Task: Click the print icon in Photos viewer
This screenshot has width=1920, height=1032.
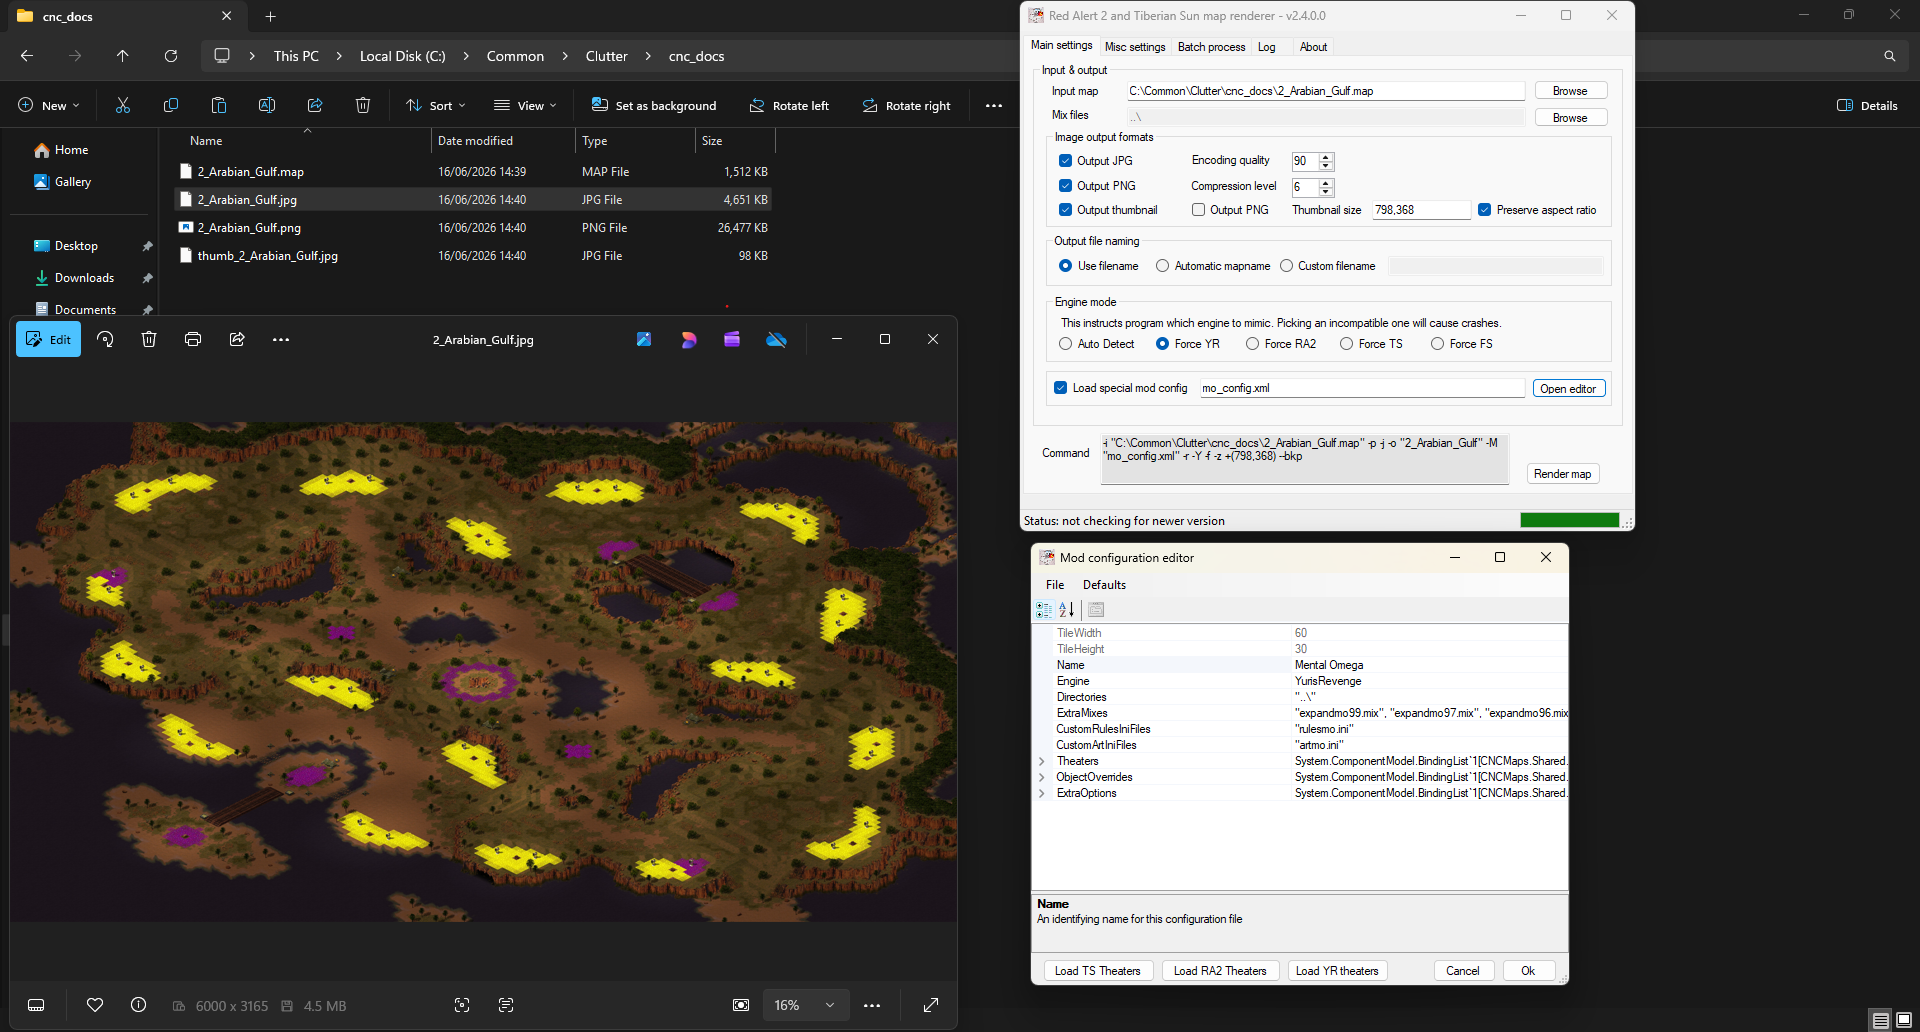Action: (193, 339)
